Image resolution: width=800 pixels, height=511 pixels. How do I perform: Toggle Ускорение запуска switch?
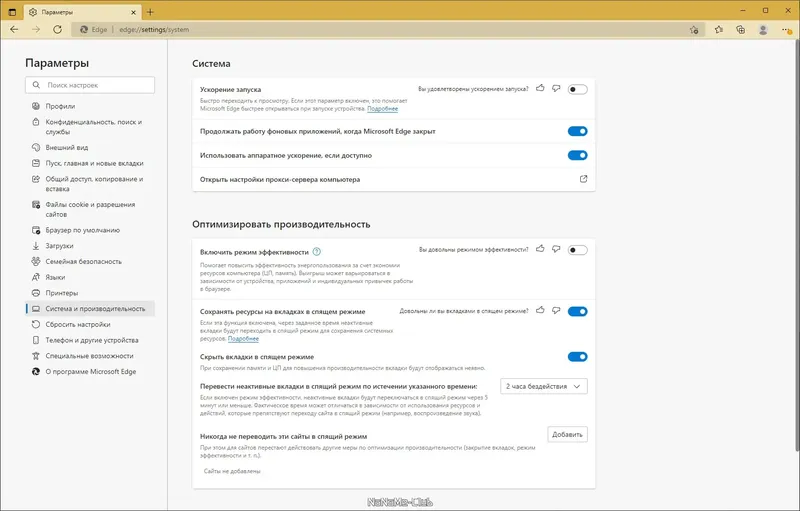point(578,89)
